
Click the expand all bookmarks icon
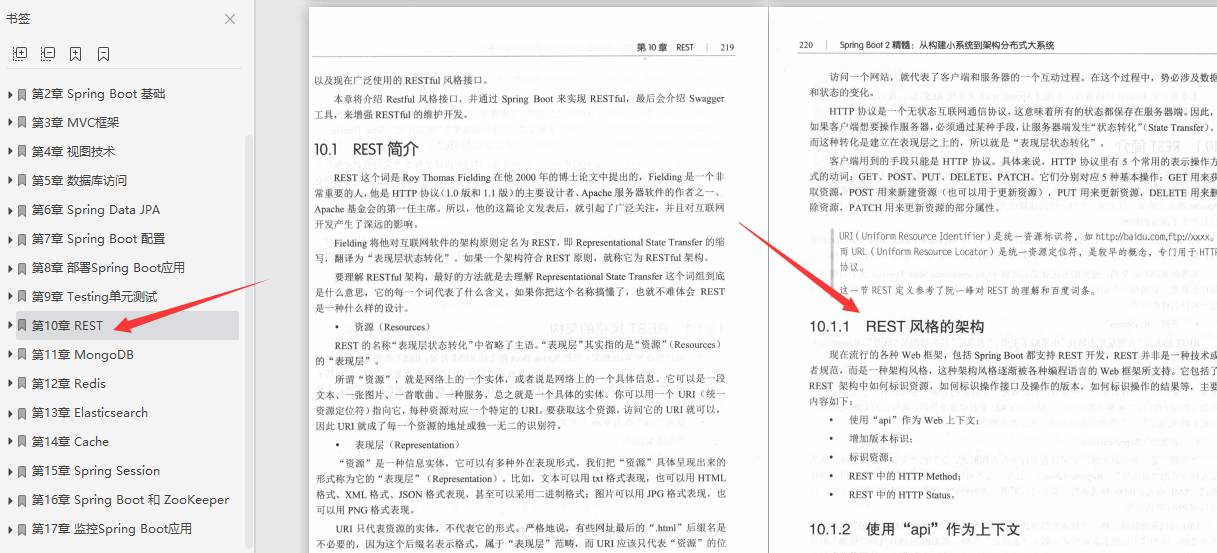(x=19, y=54)
